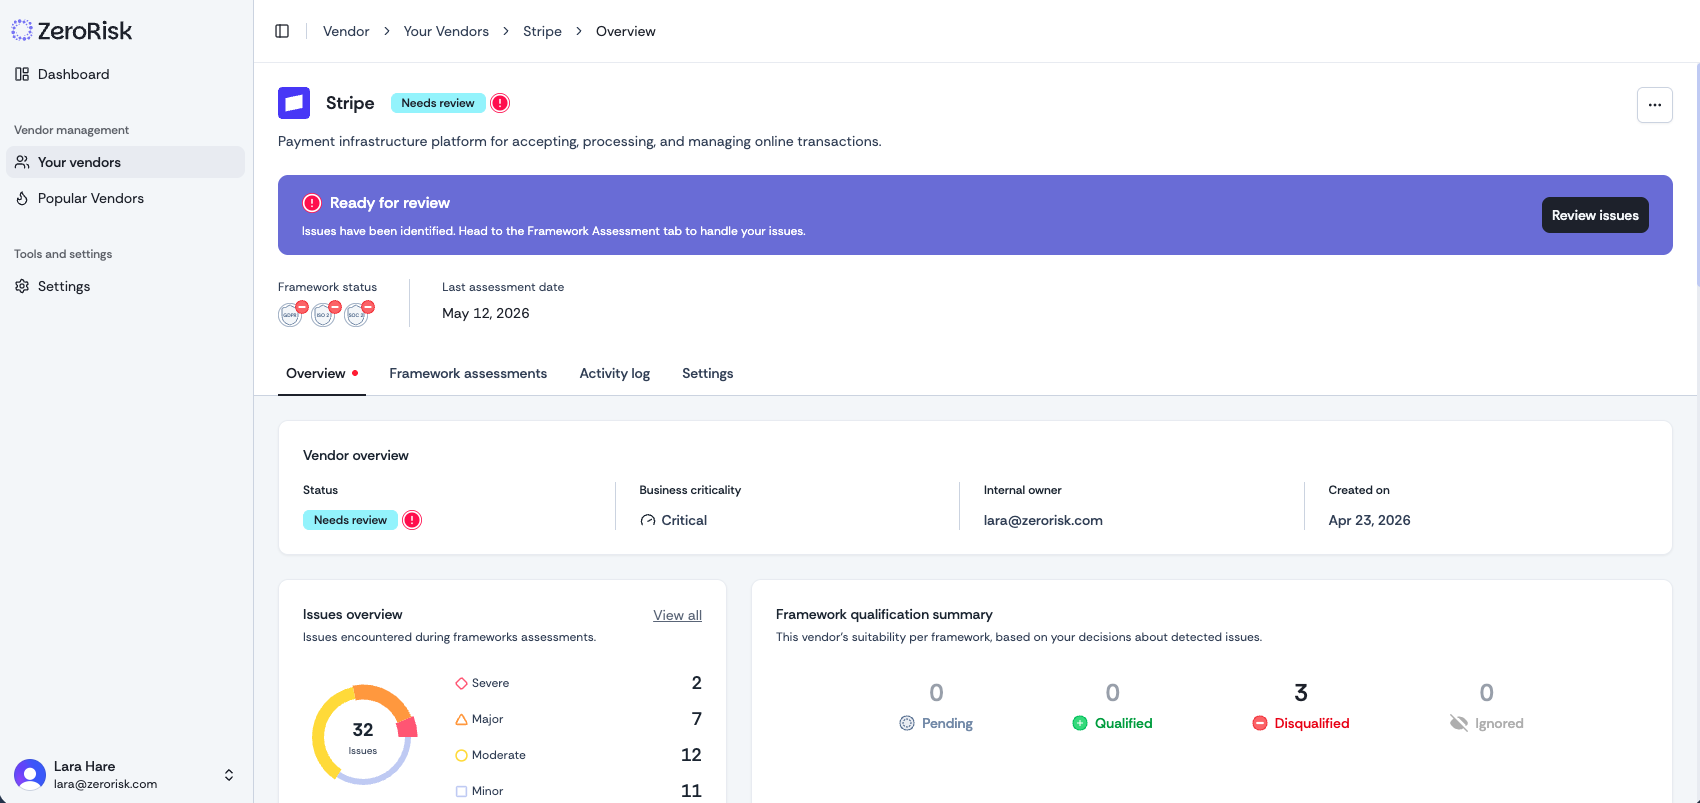This screenshot has width=1700, height=803.
Task: Expand the Lara Hare account switcher
Action: pyautogui.click(x=229, y=775)
